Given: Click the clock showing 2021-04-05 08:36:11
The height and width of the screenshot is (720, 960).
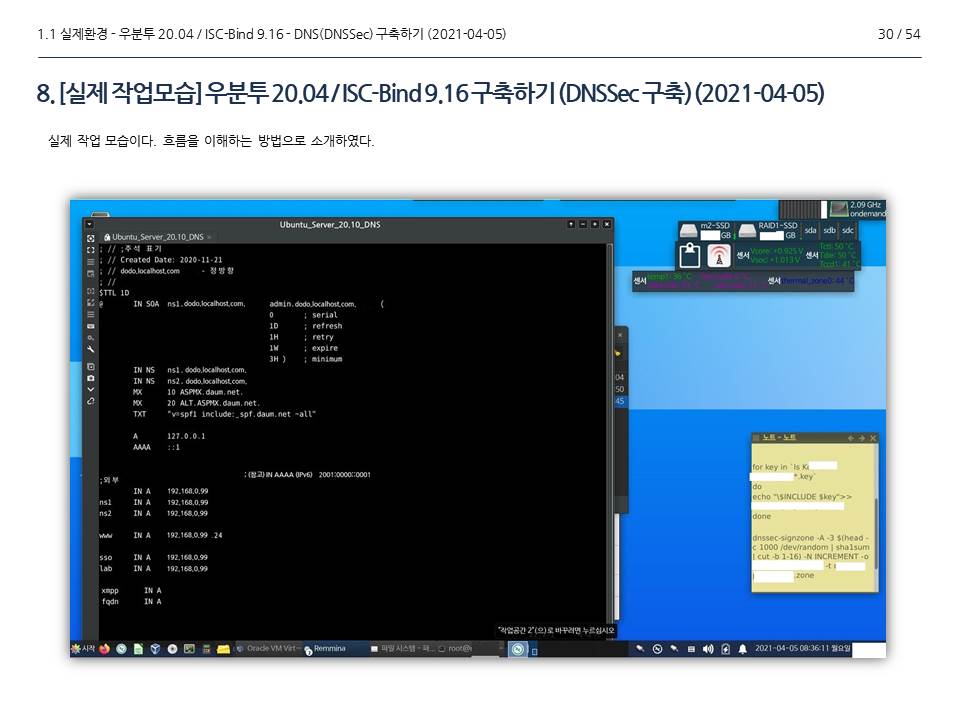Looking at the screenshot, I should point(802,648).
